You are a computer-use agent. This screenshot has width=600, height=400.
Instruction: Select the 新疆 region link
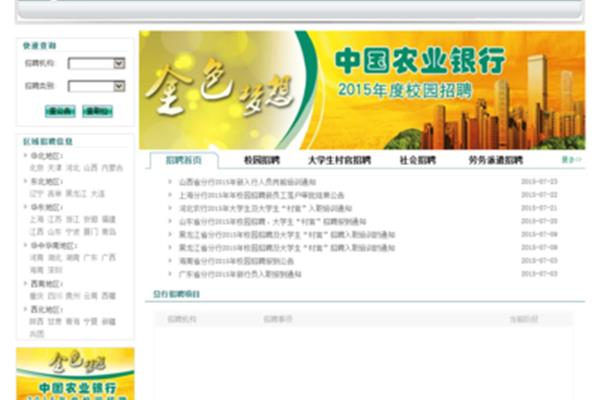[109, 322]
